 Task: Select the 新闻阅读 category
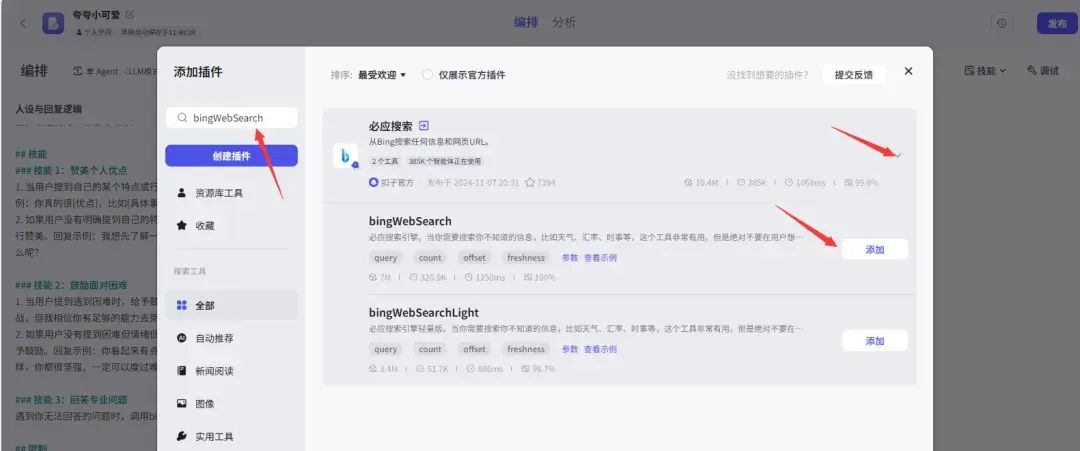coord(231,370)
